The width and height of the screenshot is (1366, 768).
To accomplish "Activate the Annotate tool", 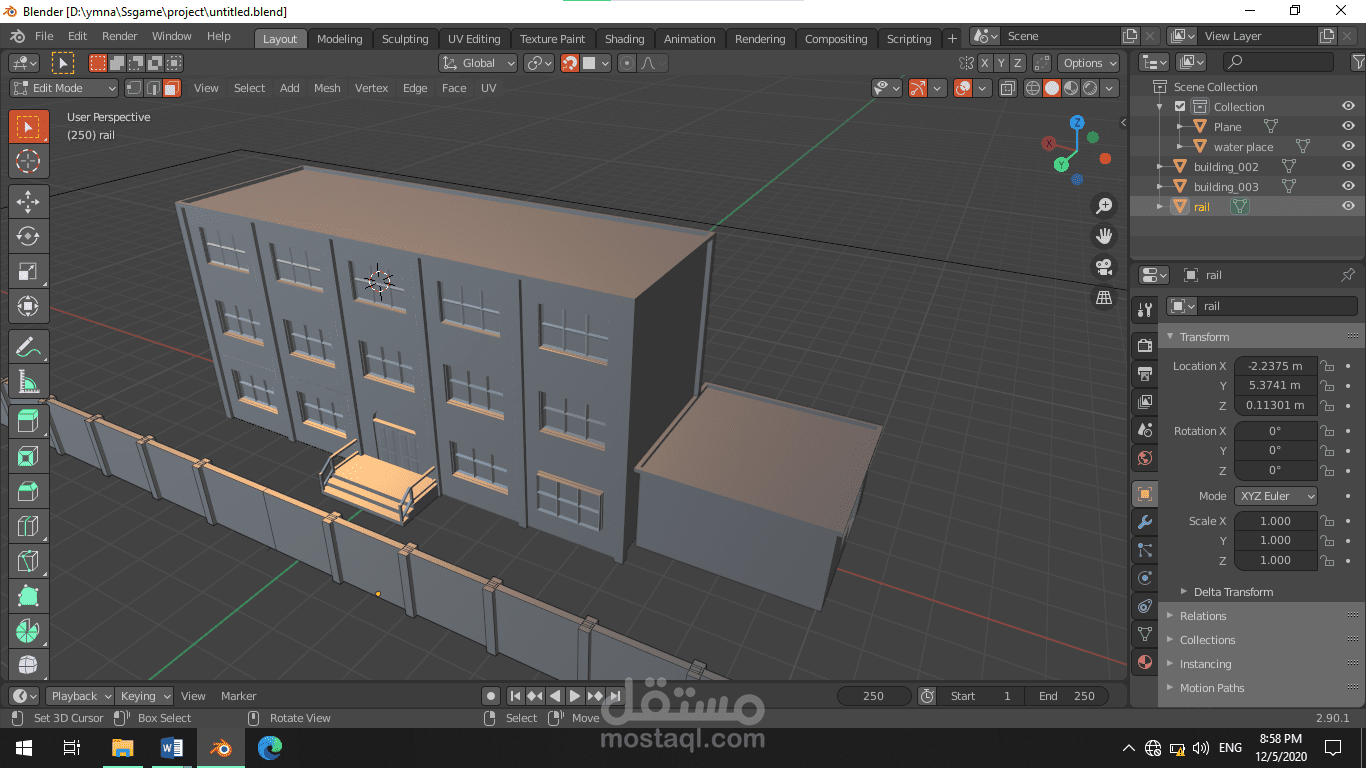I will click(28, 347).
